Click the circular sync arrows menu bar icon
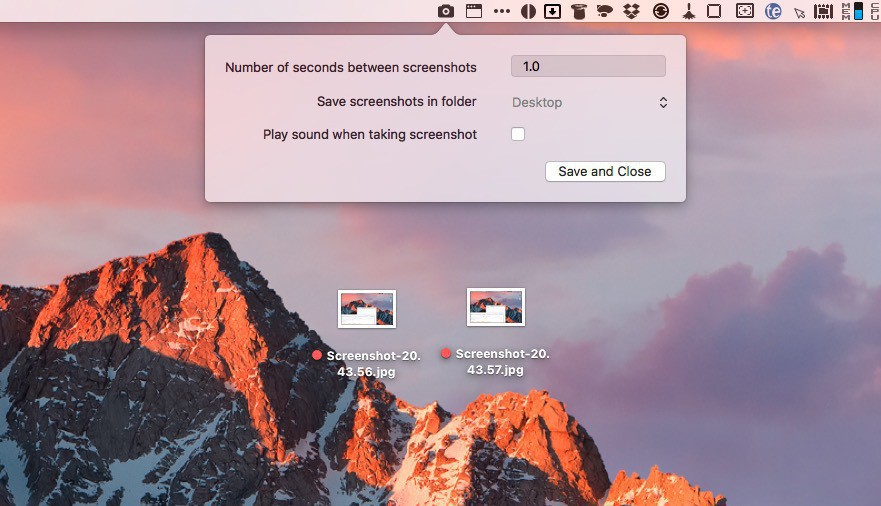Image resolution: width=881 pixels, height=506 pixels. point(661,11)
